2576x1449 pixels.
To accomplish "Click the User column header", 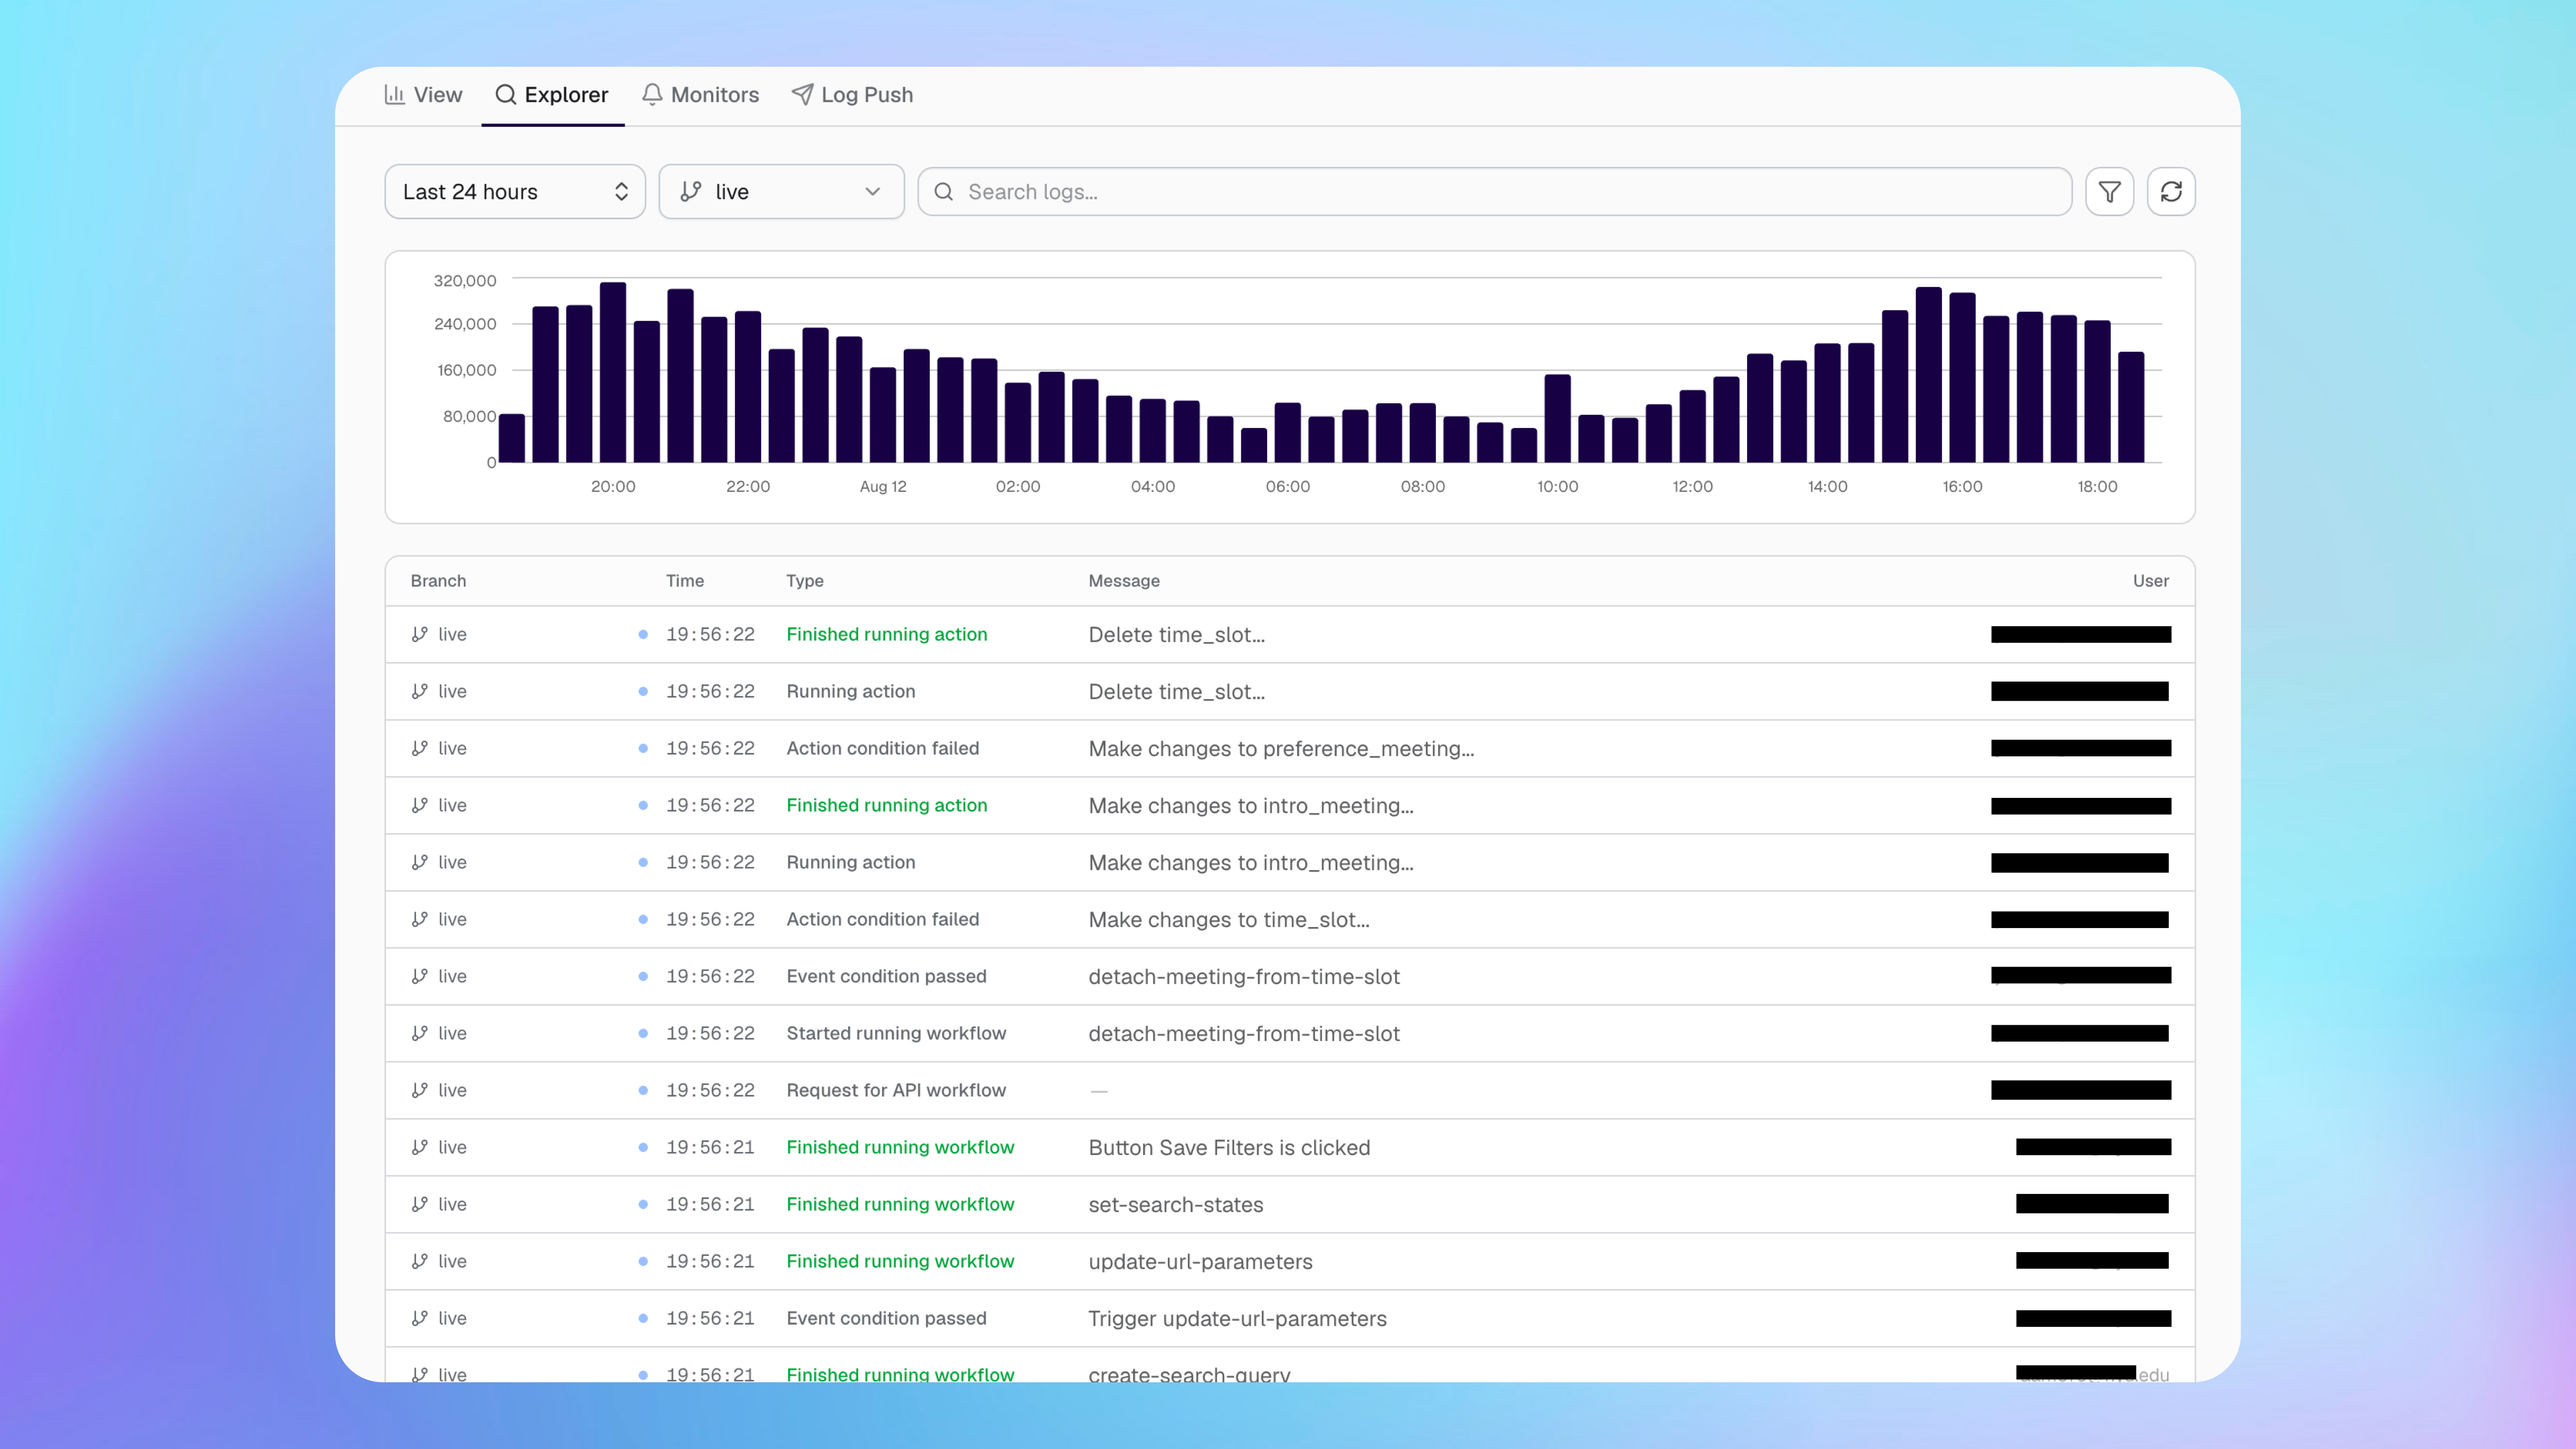I will tap(2151, 581).
